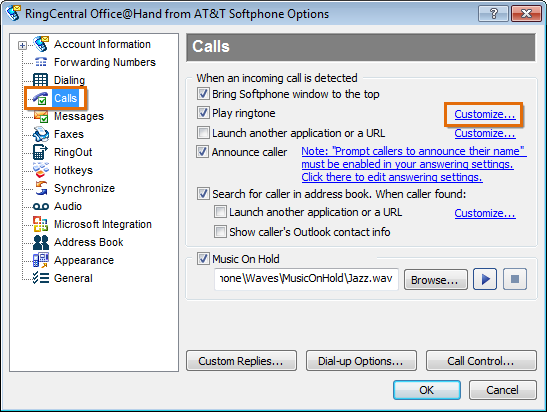Open Customize link for Play ringtone
This screenshot has width=547, height=412.
coord(485,114)
